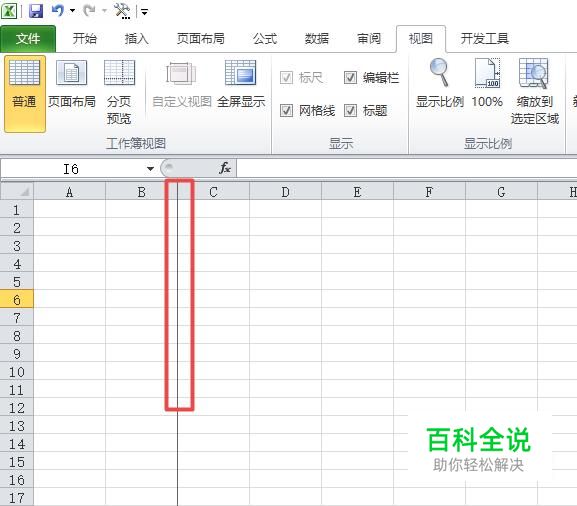
Task: Click the Undo arrow icon
Action: pos(58,11)
